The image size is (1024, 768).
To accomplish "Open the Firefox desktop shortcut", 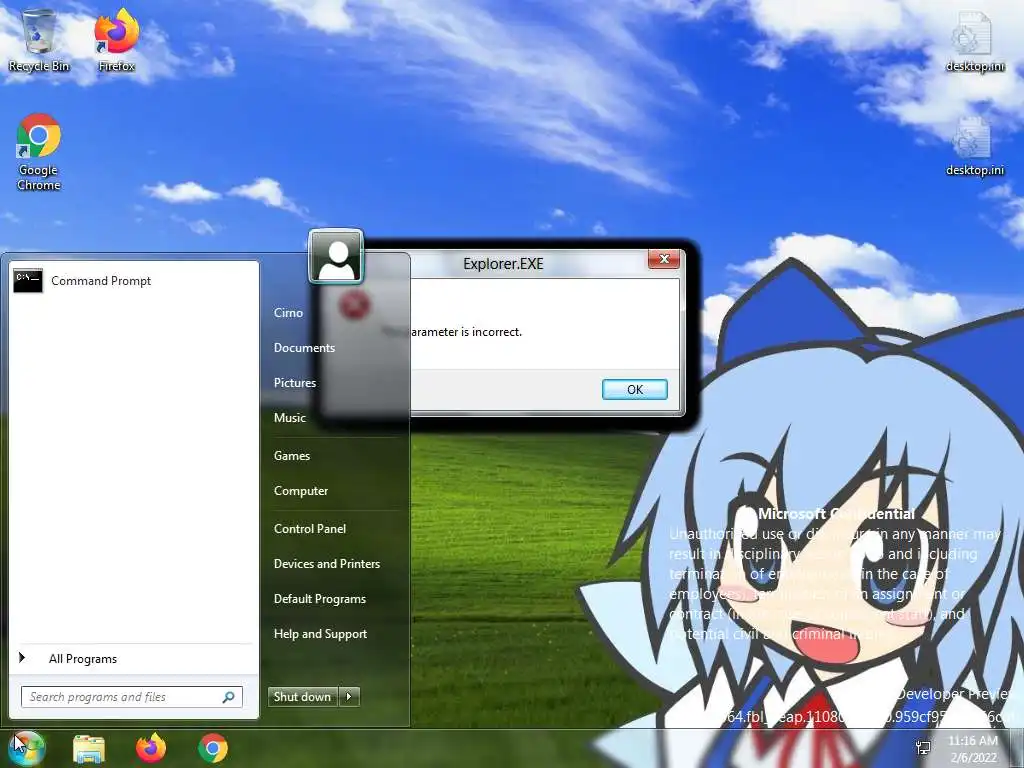I will click(x=117, y=40).
